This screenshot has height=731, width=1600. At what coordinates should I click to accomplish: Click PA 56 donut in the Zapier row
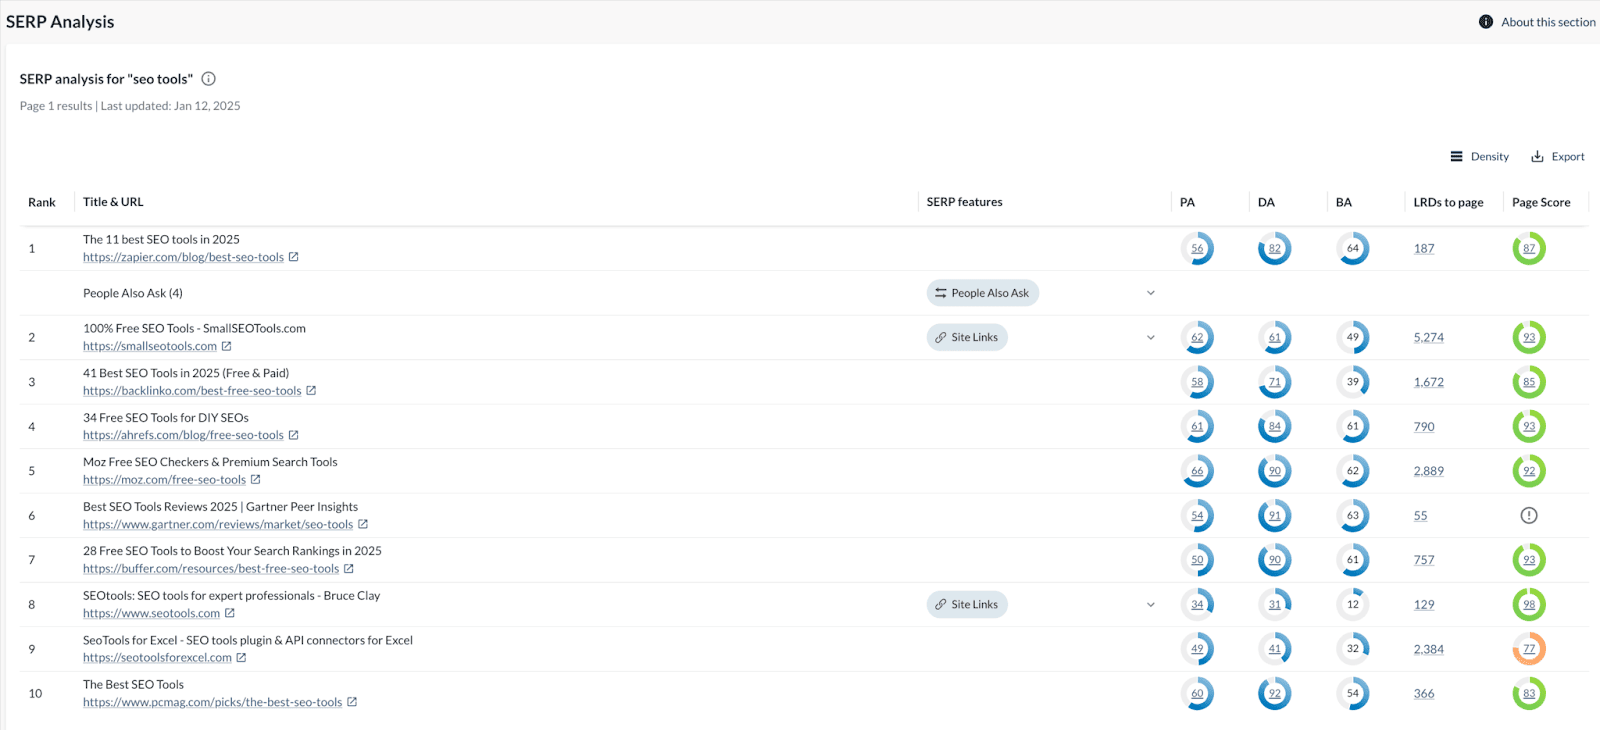[1197, 249]
